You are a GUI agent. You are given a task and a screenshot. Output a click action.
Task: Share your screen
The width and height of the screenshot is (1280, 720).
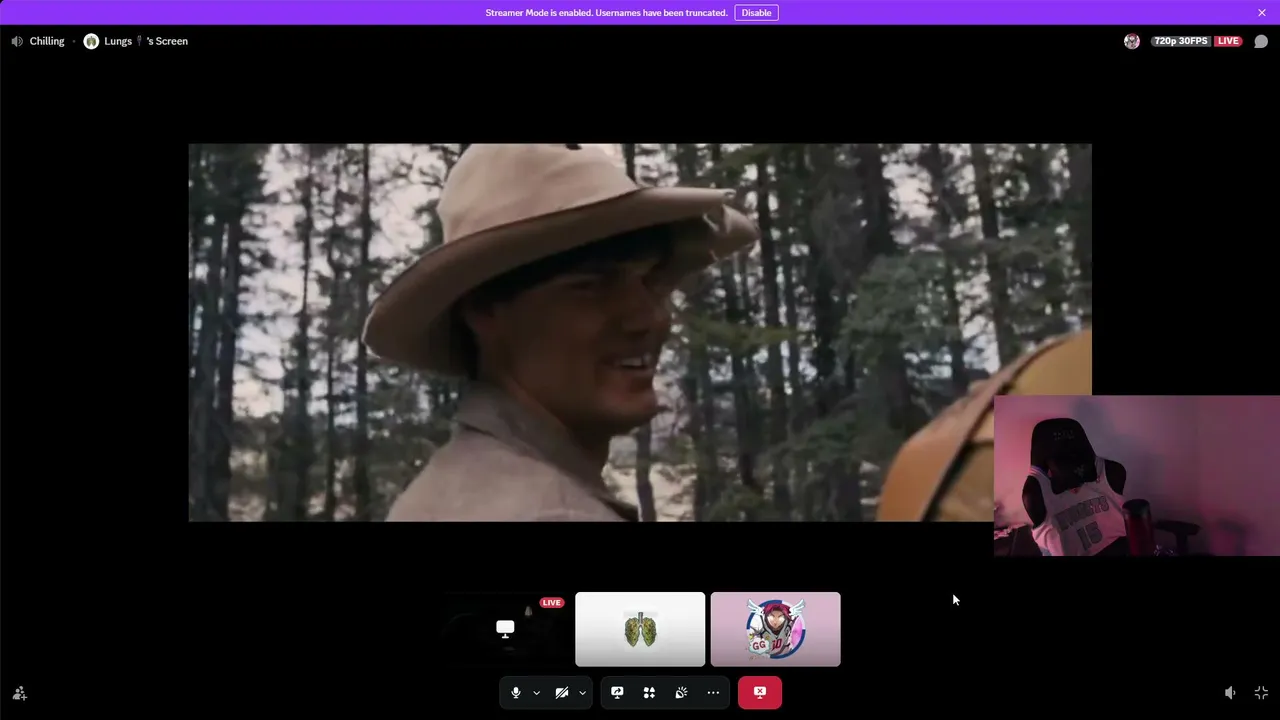coord(617,692)
